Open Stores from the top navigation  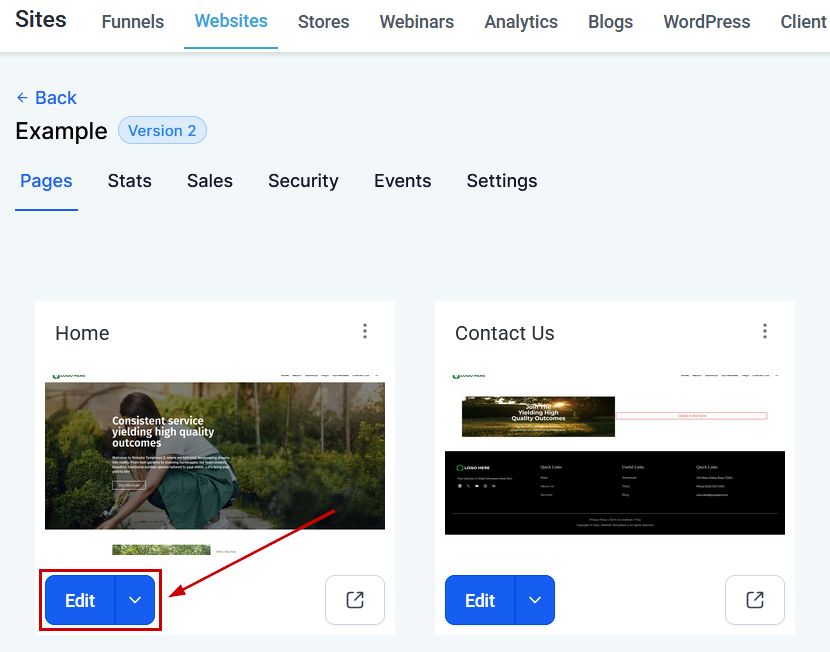pyautogui.click(x=323, y=22)
